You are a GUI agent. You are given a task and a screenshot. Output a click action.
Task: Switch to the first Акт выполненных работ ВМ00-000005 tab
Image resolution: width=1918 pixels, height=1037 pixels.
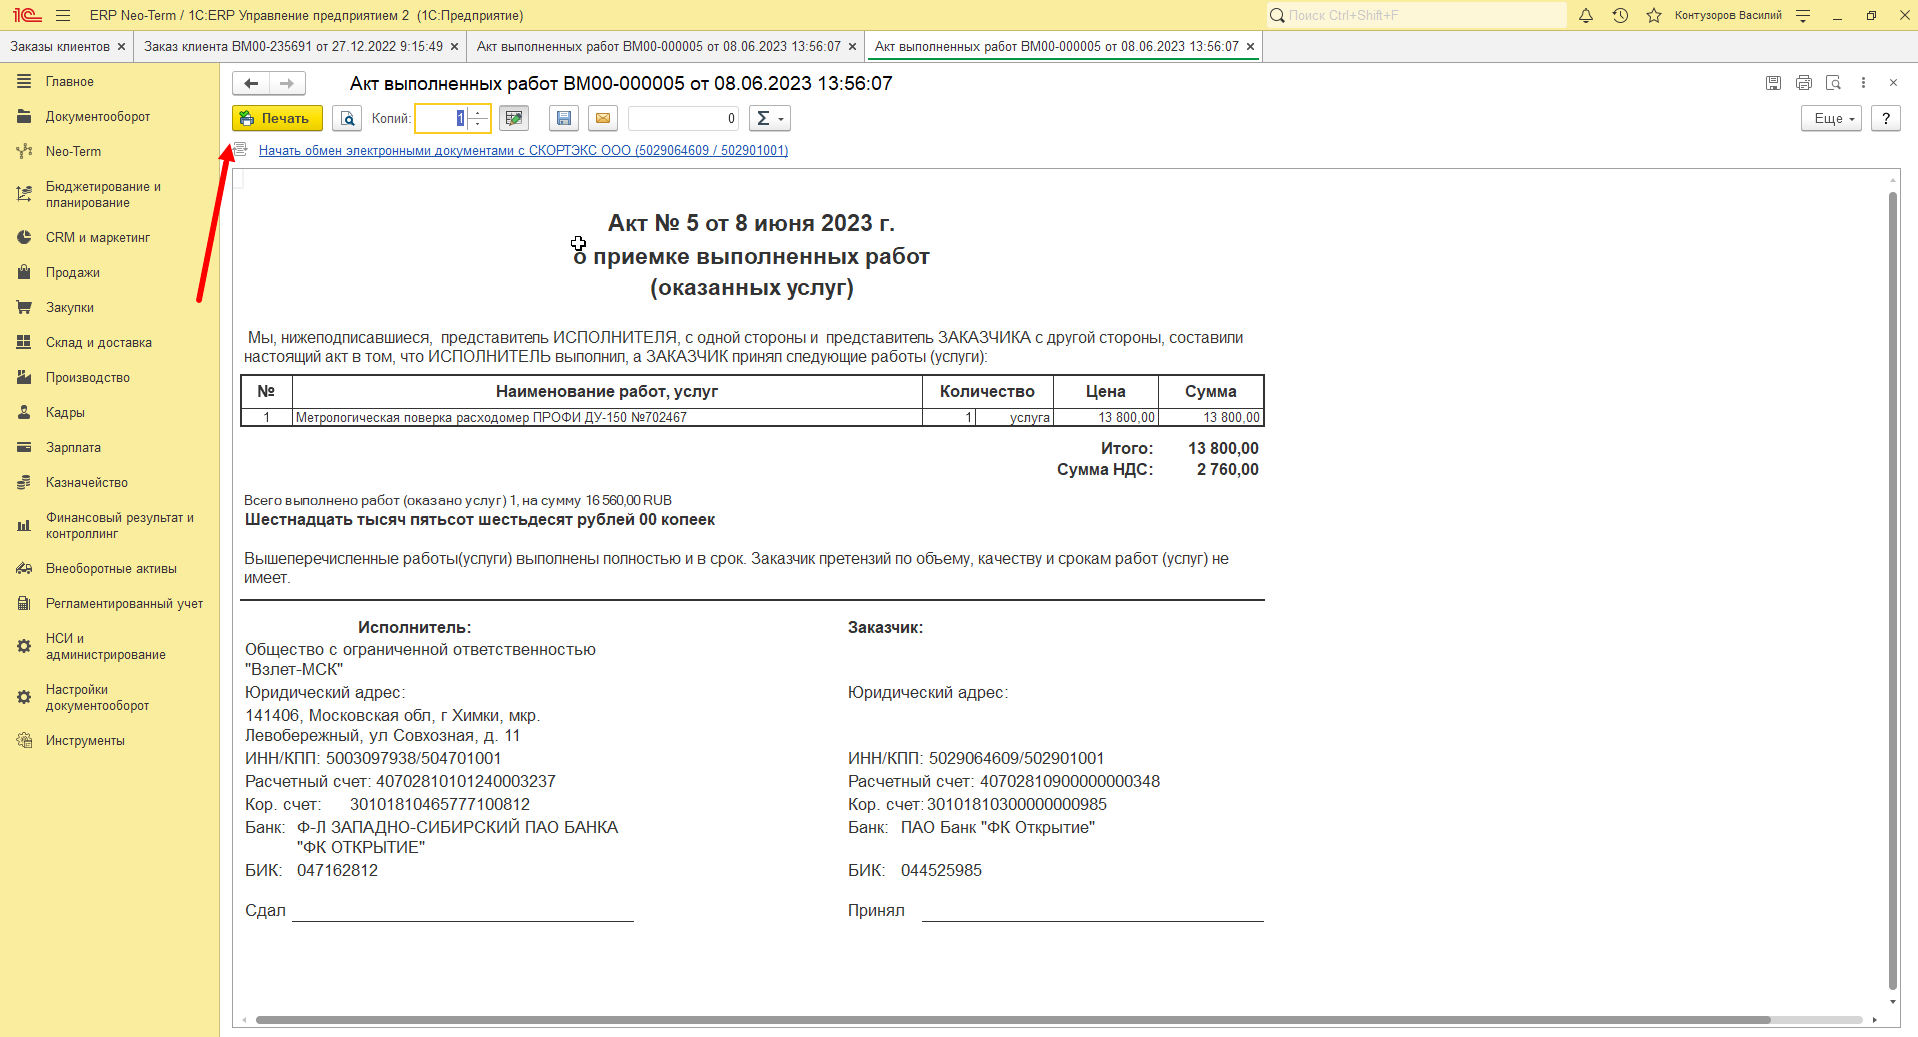pos(658,46)
